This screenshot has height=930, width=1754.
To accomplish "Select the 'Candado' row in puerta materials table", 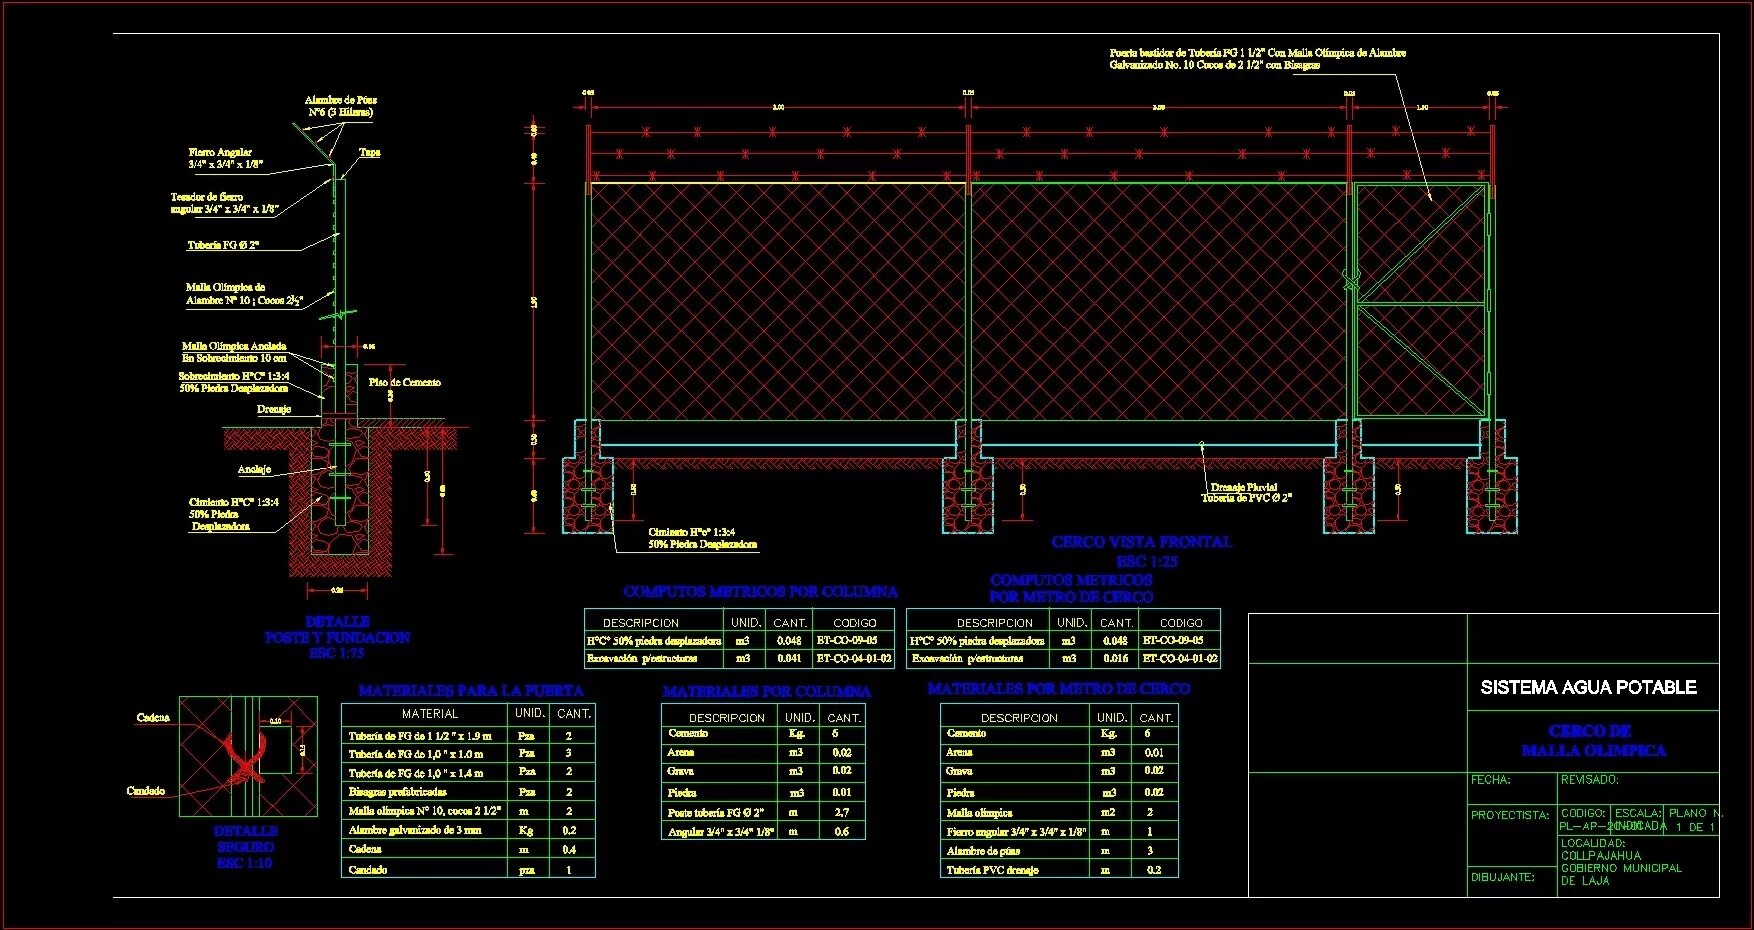I will click(x=468, y=870).
